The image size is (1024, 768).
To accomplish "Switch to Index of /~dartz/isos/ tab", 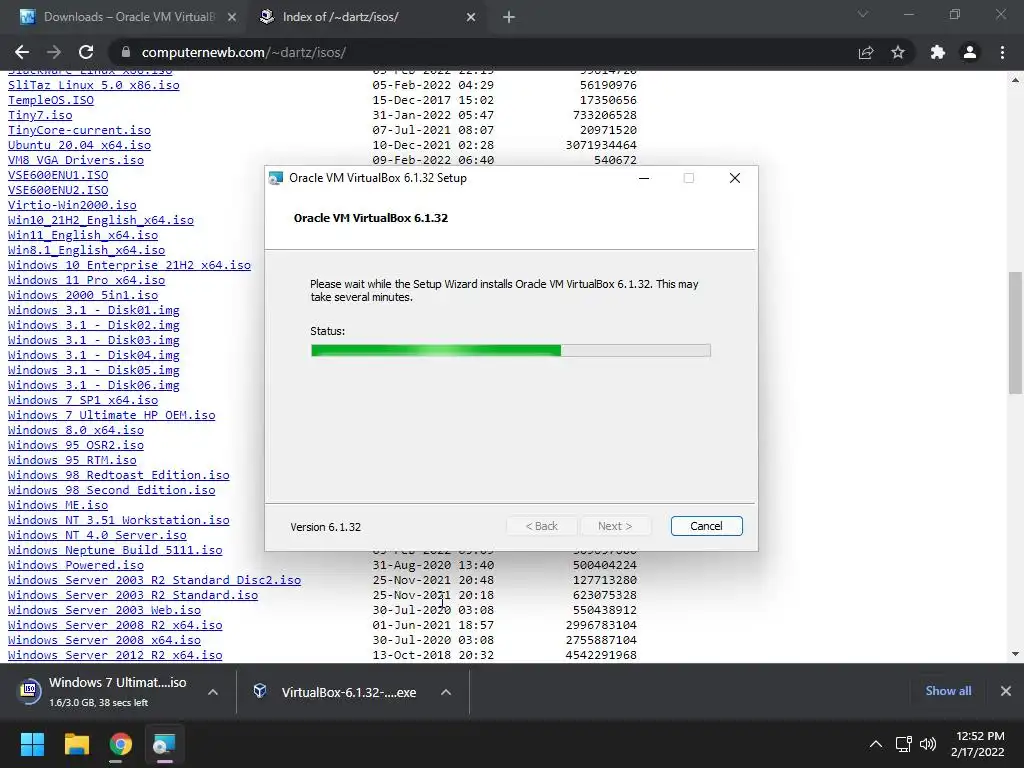I will (x=368, y=17).
